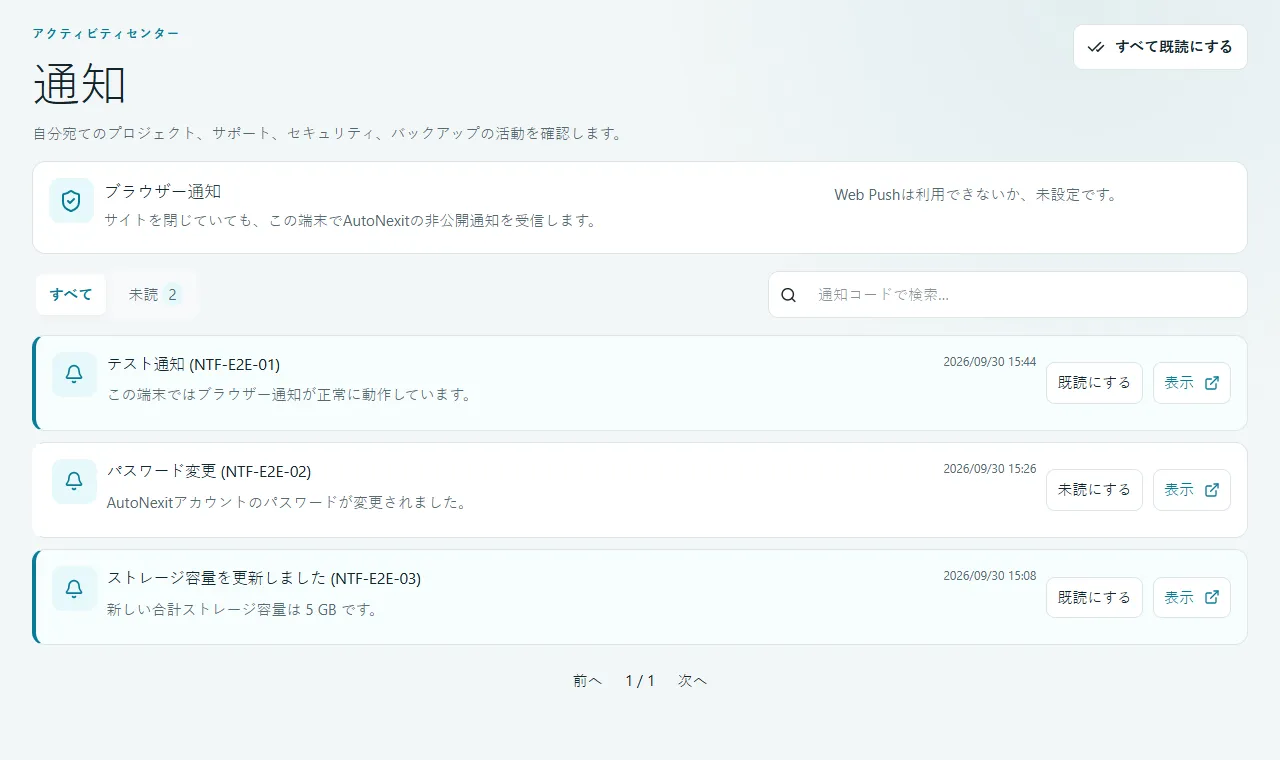Mark all notifications read with すべて既読にする
1280x760 pixels.
coord(1160,47)
